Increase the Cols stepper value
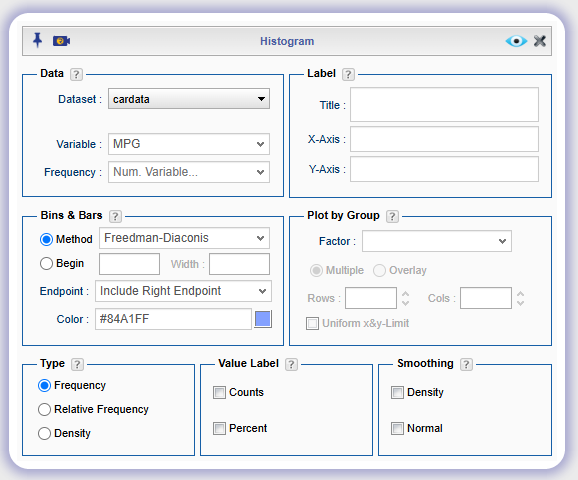Image resolution: width=578 pixels, height=480 pixels. click(x=520, y=294)
